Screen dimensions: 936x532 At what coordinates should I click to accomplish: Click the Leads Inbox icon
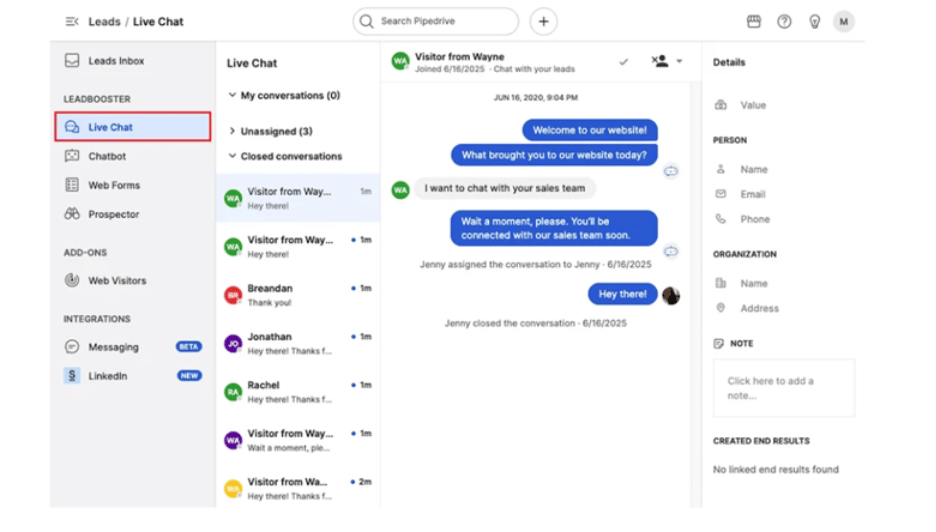pos(72,61)
